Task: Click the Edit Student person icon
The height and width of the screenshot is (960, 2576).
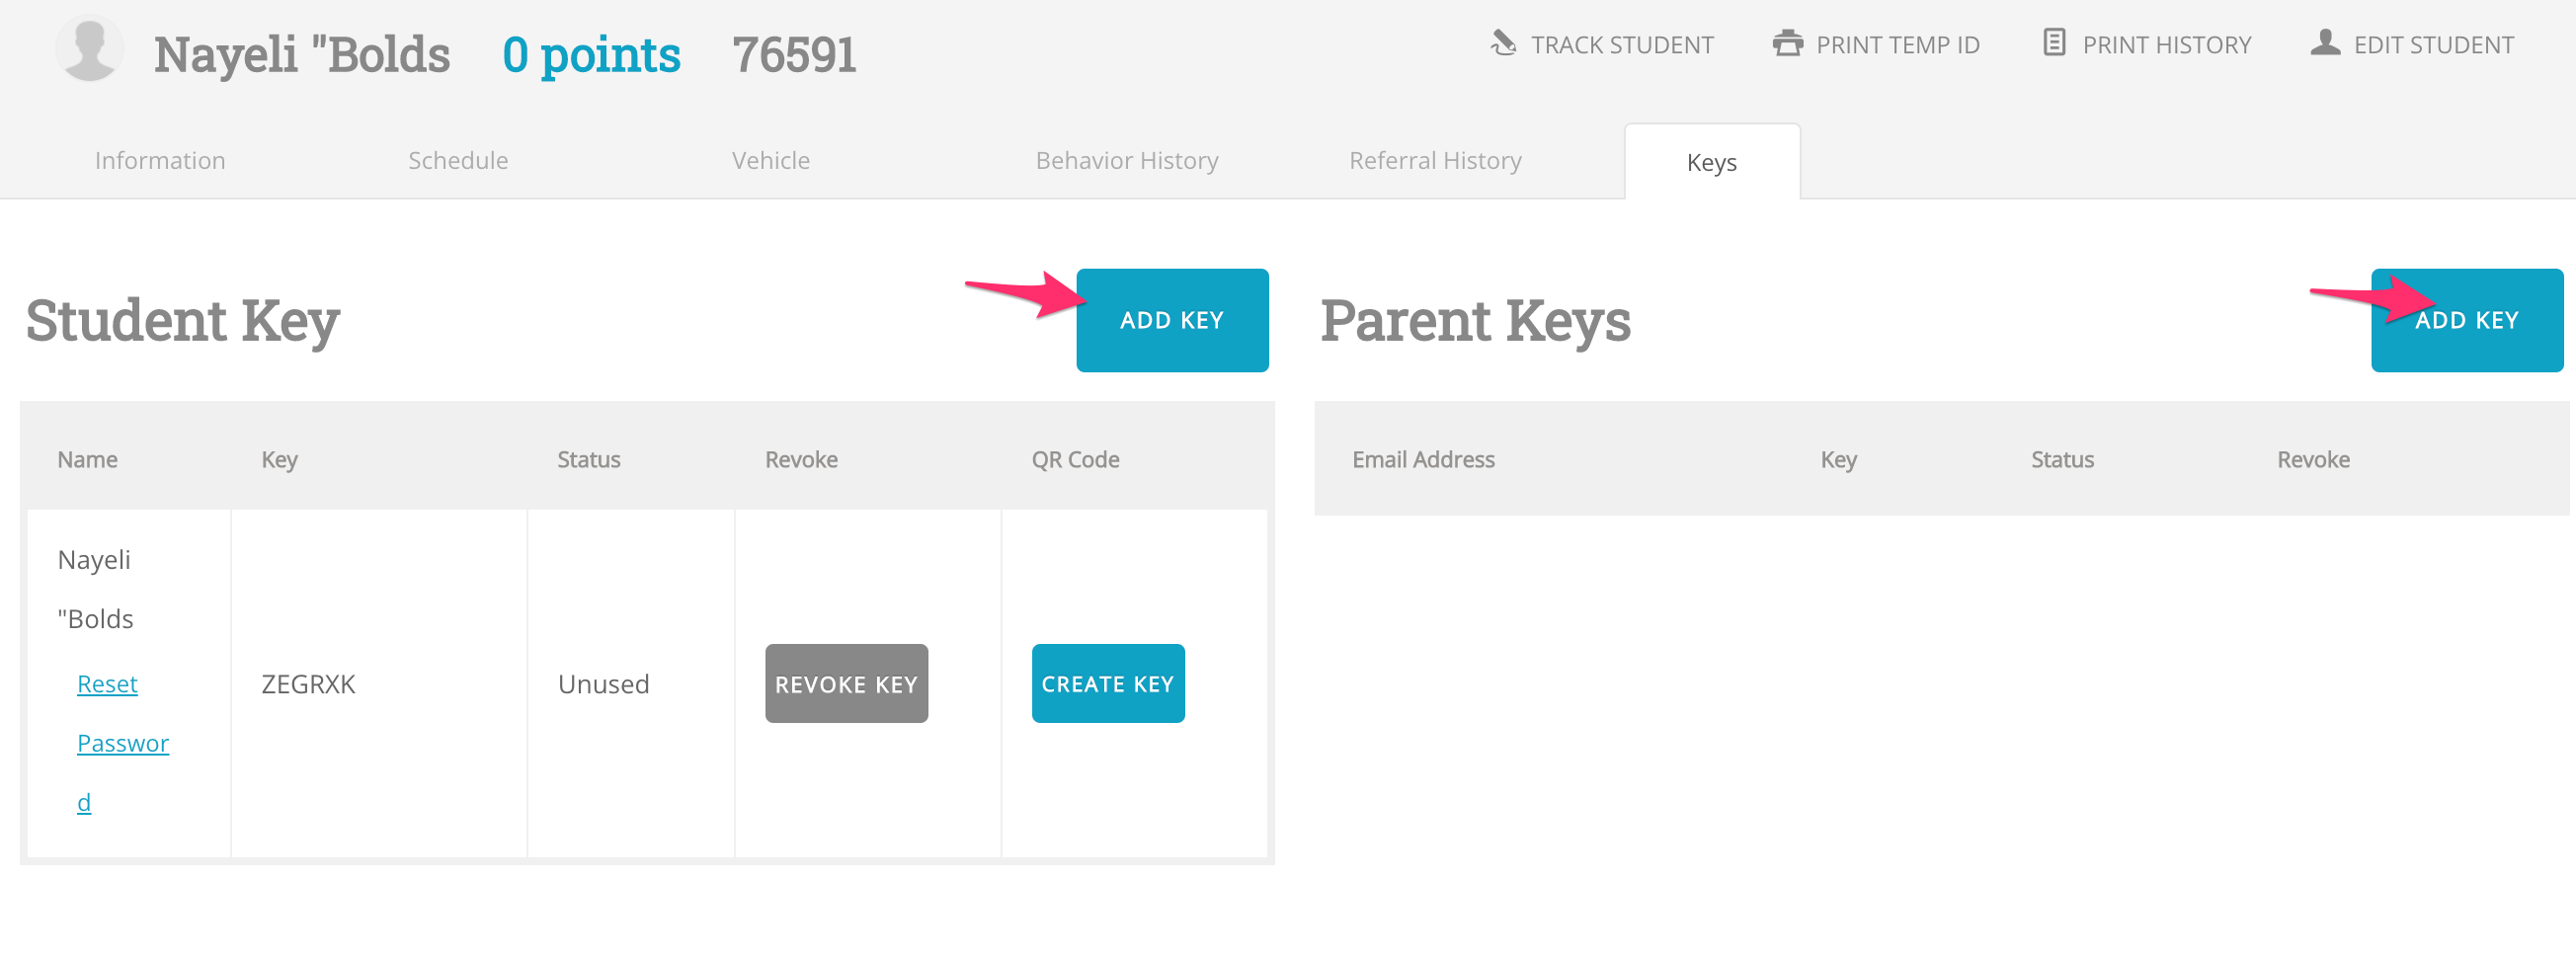Action: click(x=2325, y=44)
